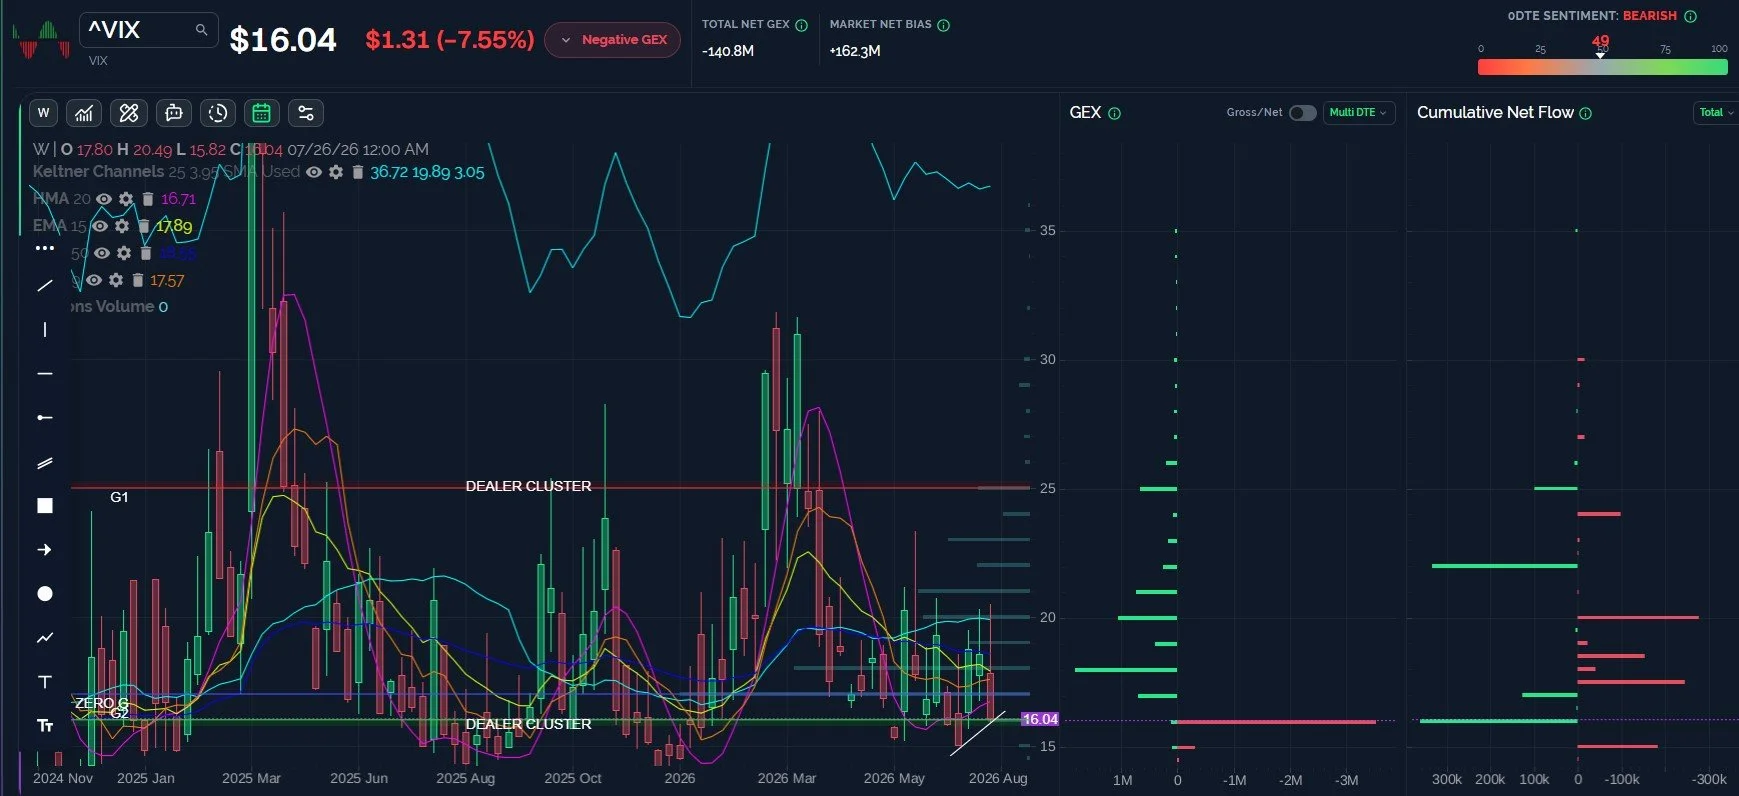
Task: Click the G1 level label
Action: click(119, 497)
